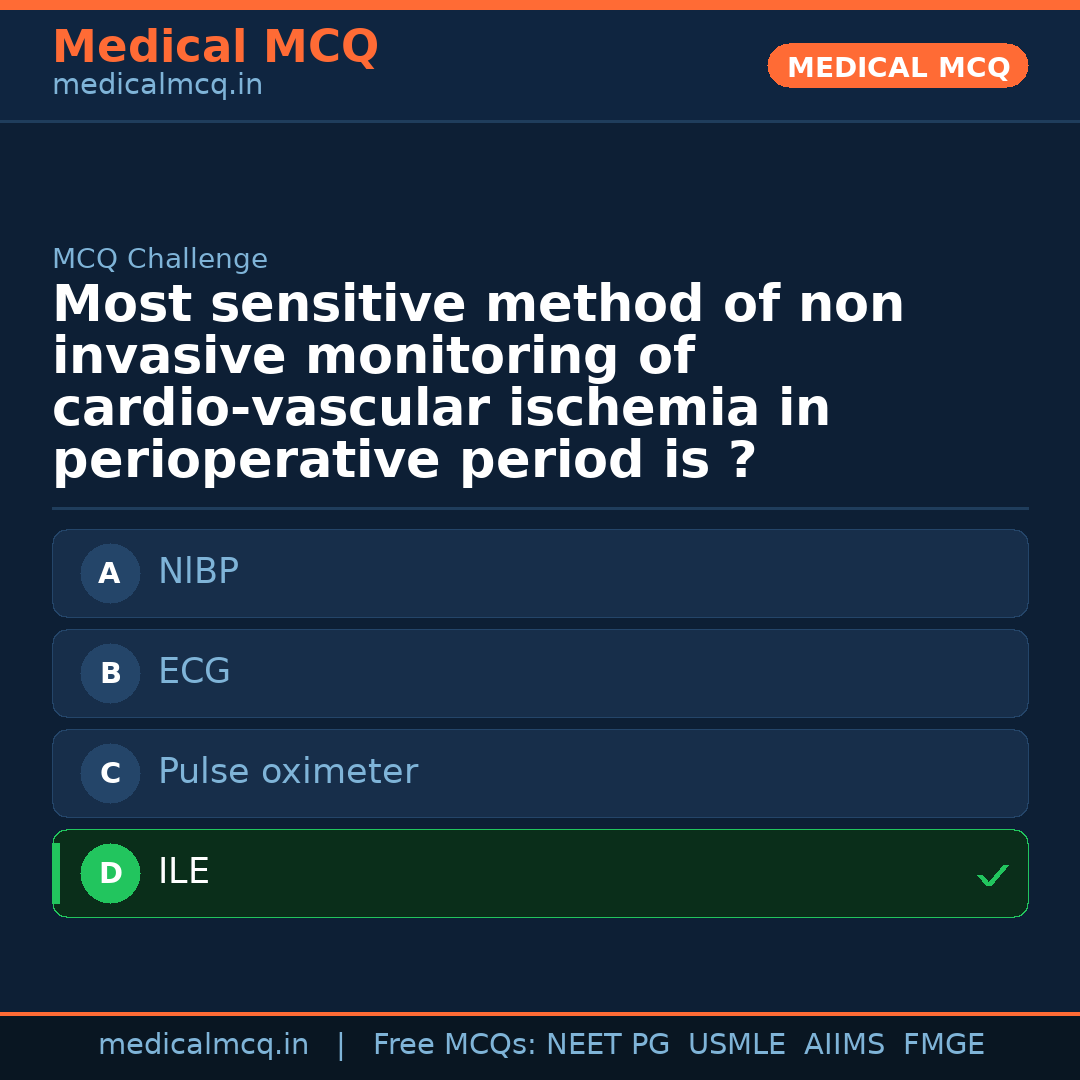1080x1080 pixels.
Task: Select the ECG answer text
Action: tap(194, 672)
